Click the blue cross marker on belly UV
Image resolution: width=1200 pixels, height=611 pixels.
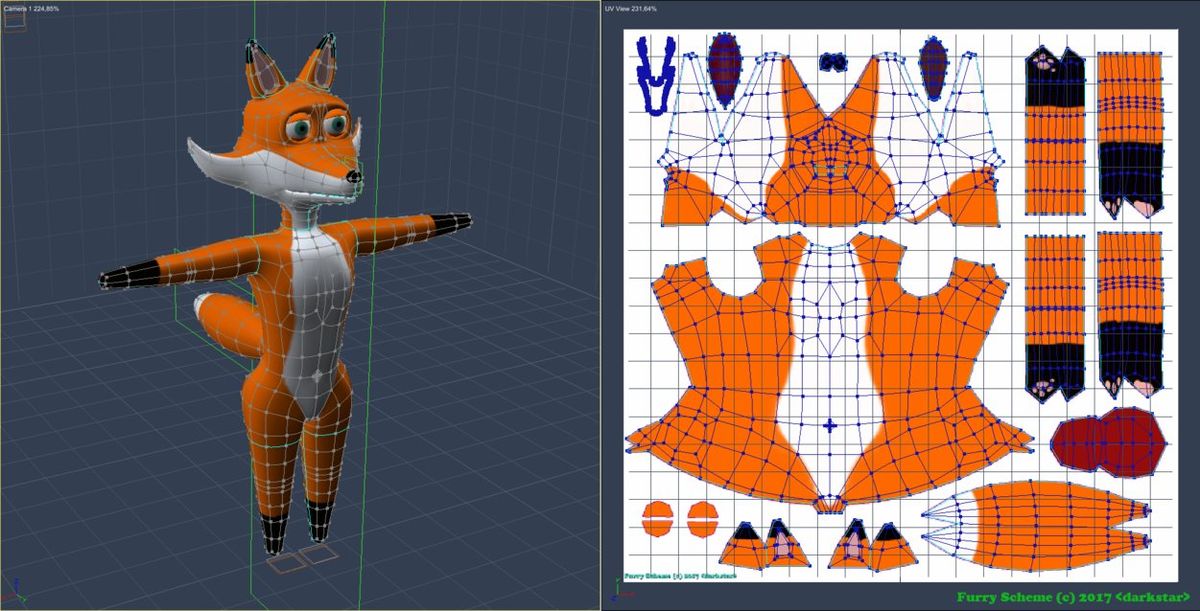point(830,427)
